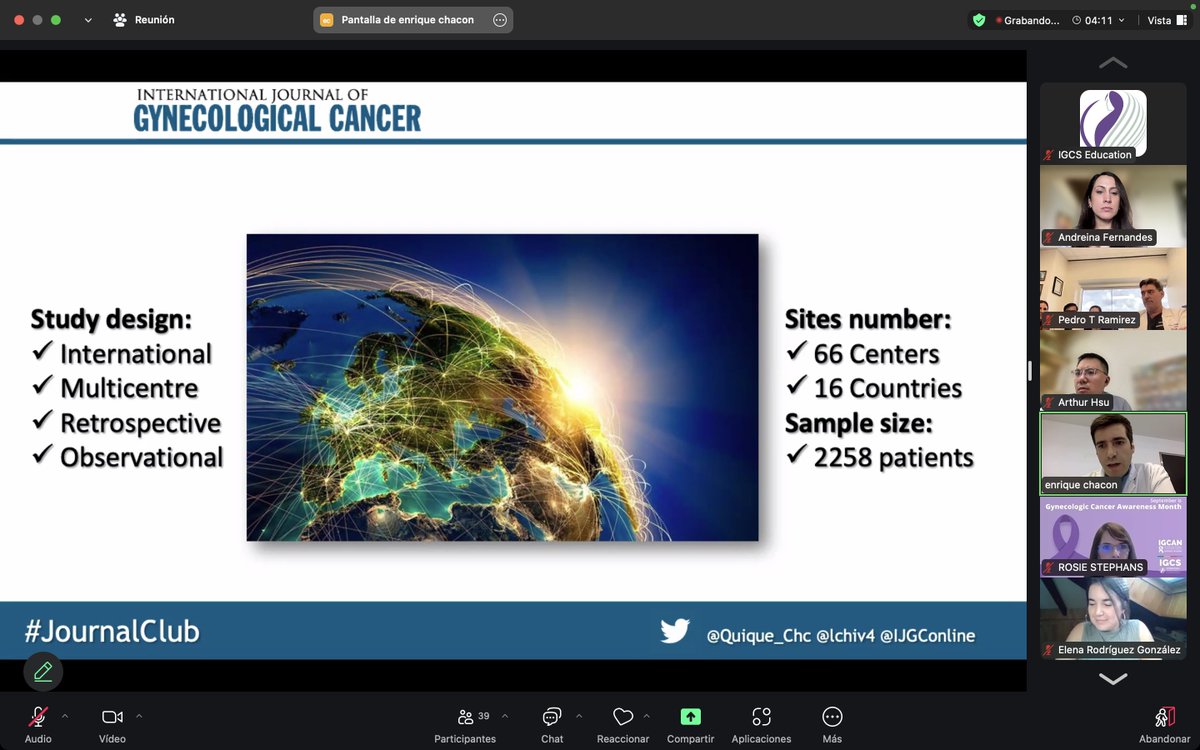Show next participants with down arrow
Image resolution: width=1200 pixels, height=750 pixels.
(1113, 678)
